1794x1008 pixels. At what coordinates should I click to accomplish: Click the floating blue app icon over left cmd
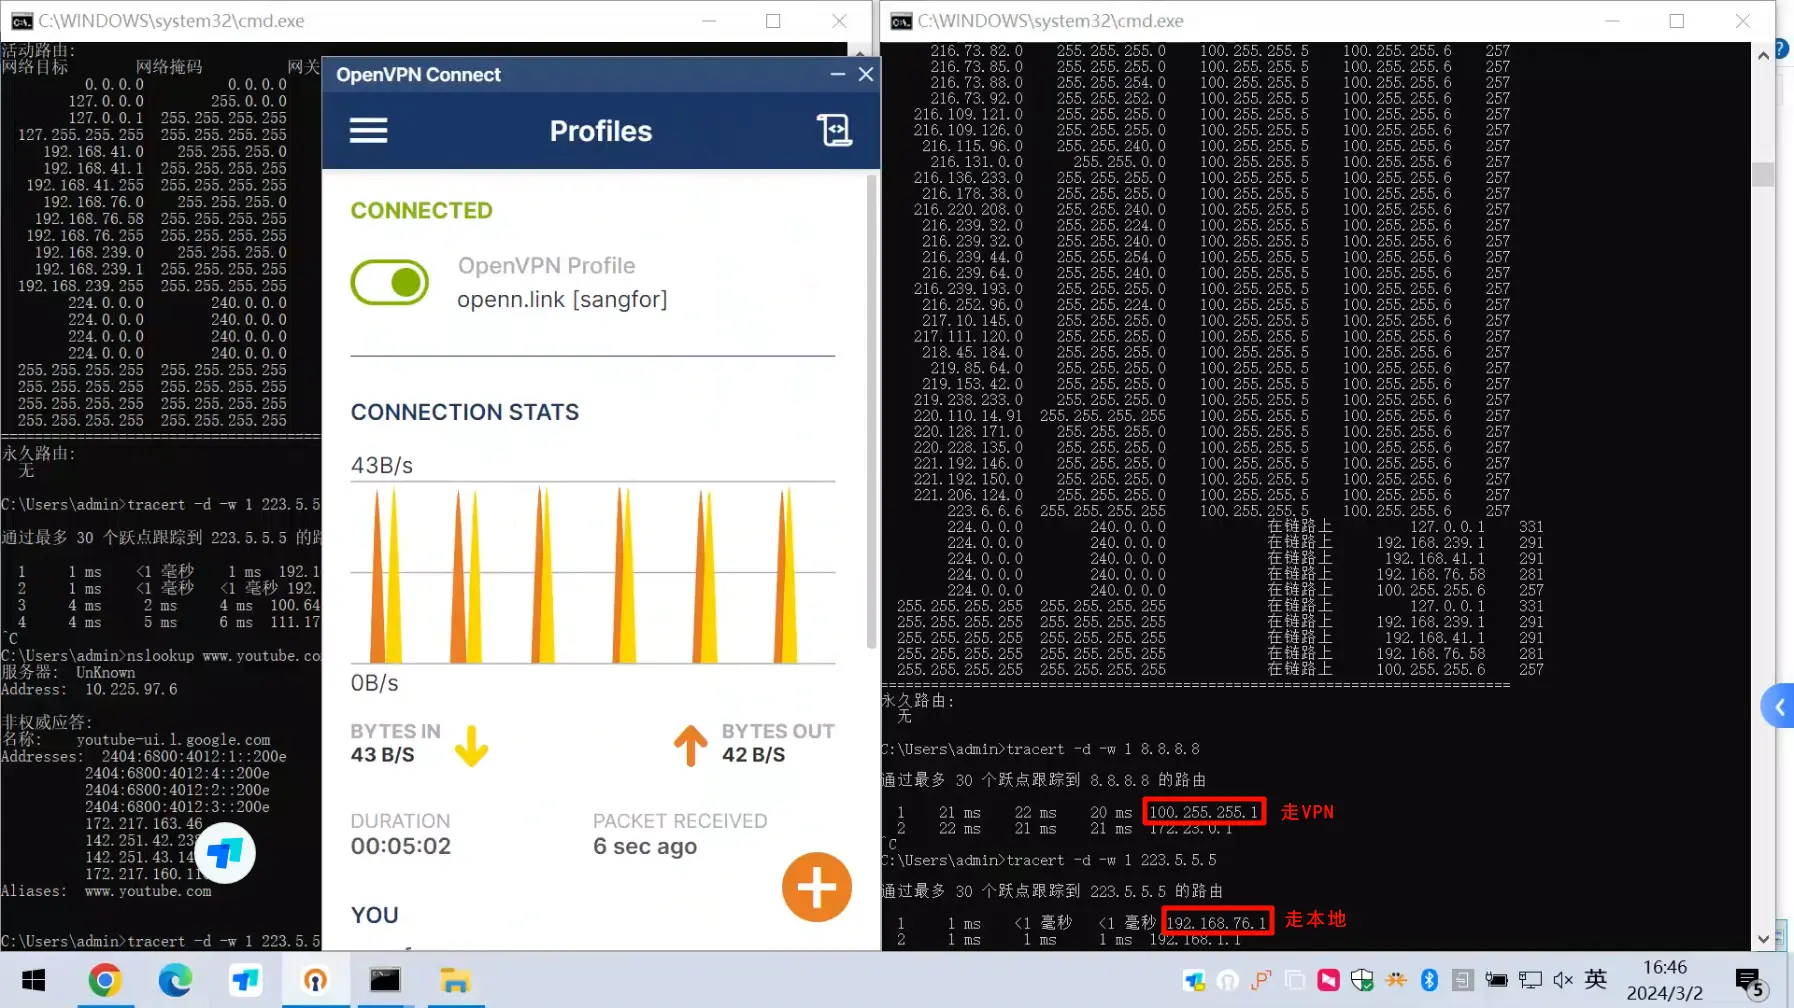[225, 853]
